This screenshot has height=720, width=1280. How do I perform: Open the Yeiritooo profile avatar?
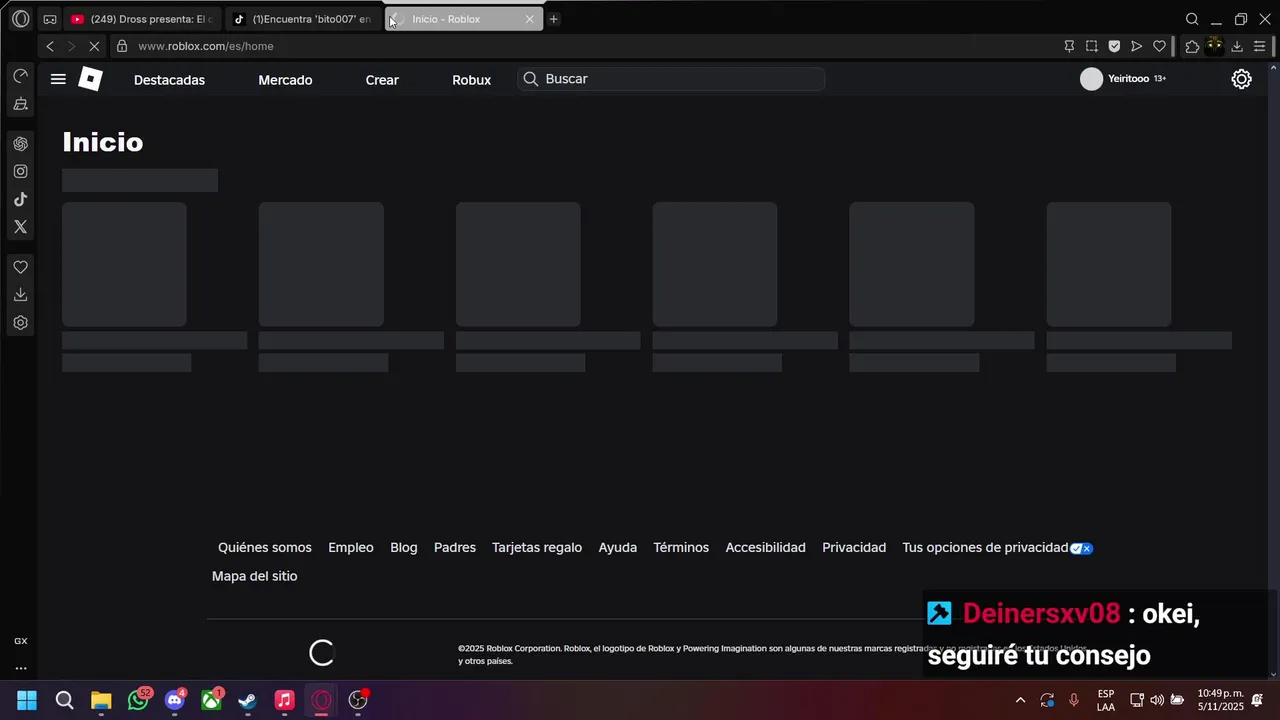point(1091,79)
